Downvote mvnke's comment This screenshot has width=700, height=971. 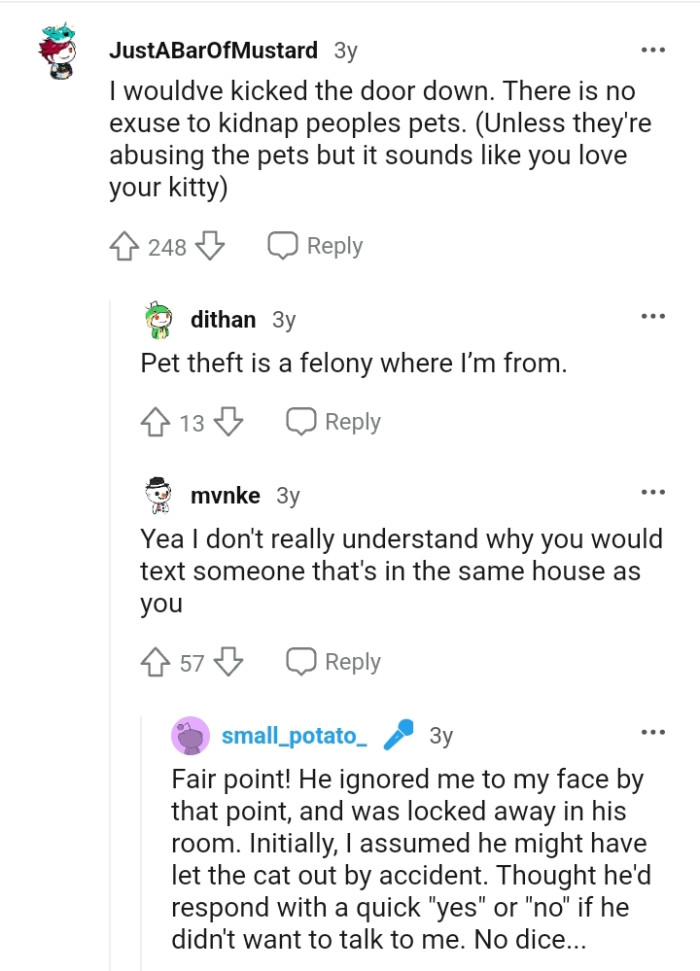tap(229, 662)
